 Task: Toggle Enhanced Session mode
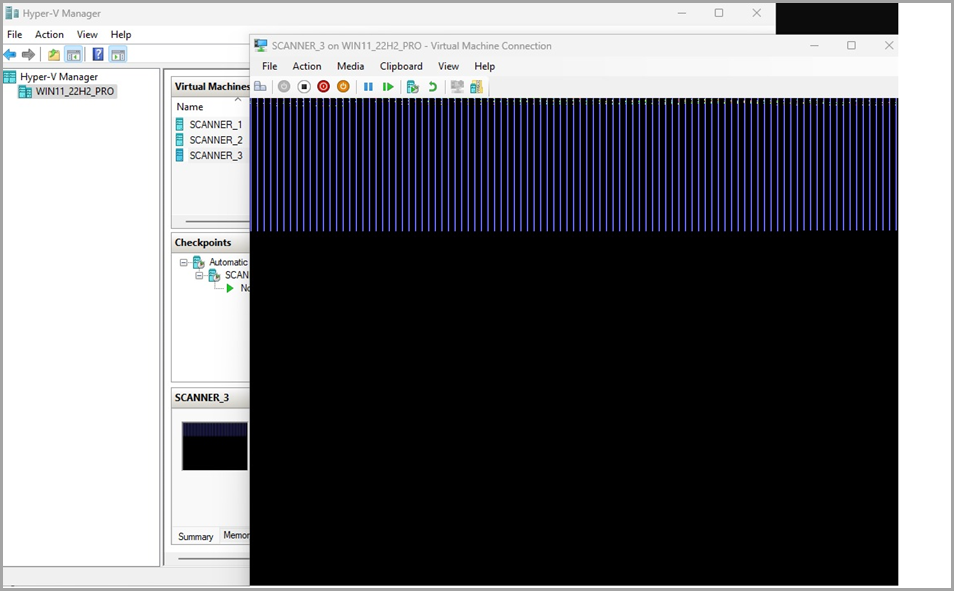coord(457,87)
